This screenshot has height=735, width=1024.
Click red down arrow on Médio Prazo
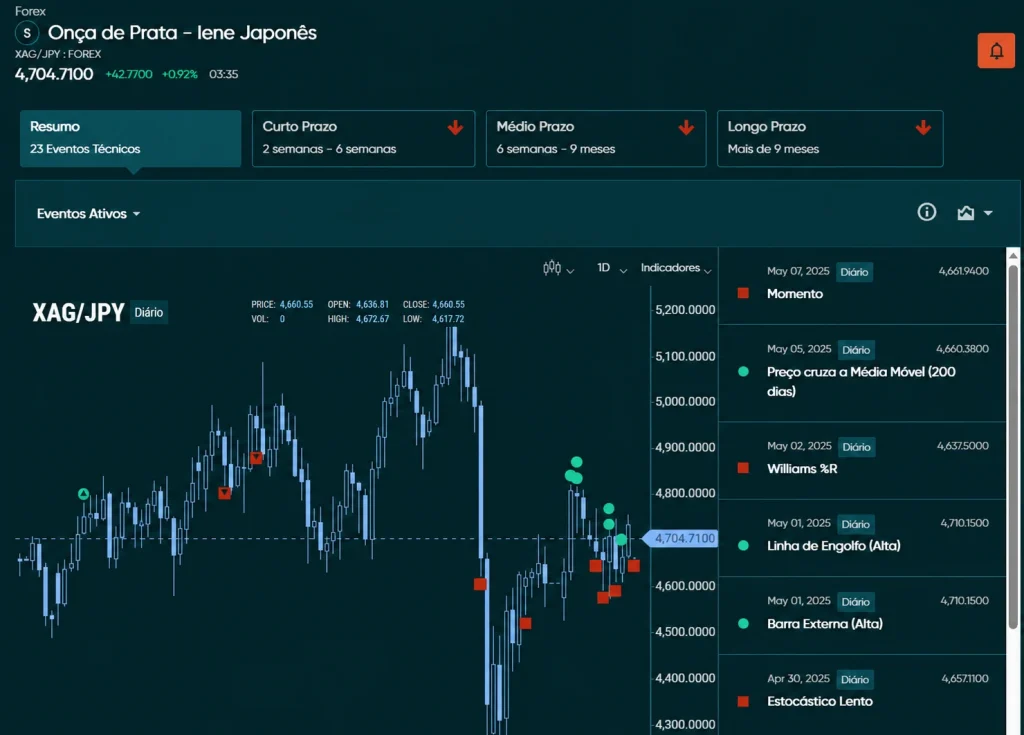[x=686, y=127]
